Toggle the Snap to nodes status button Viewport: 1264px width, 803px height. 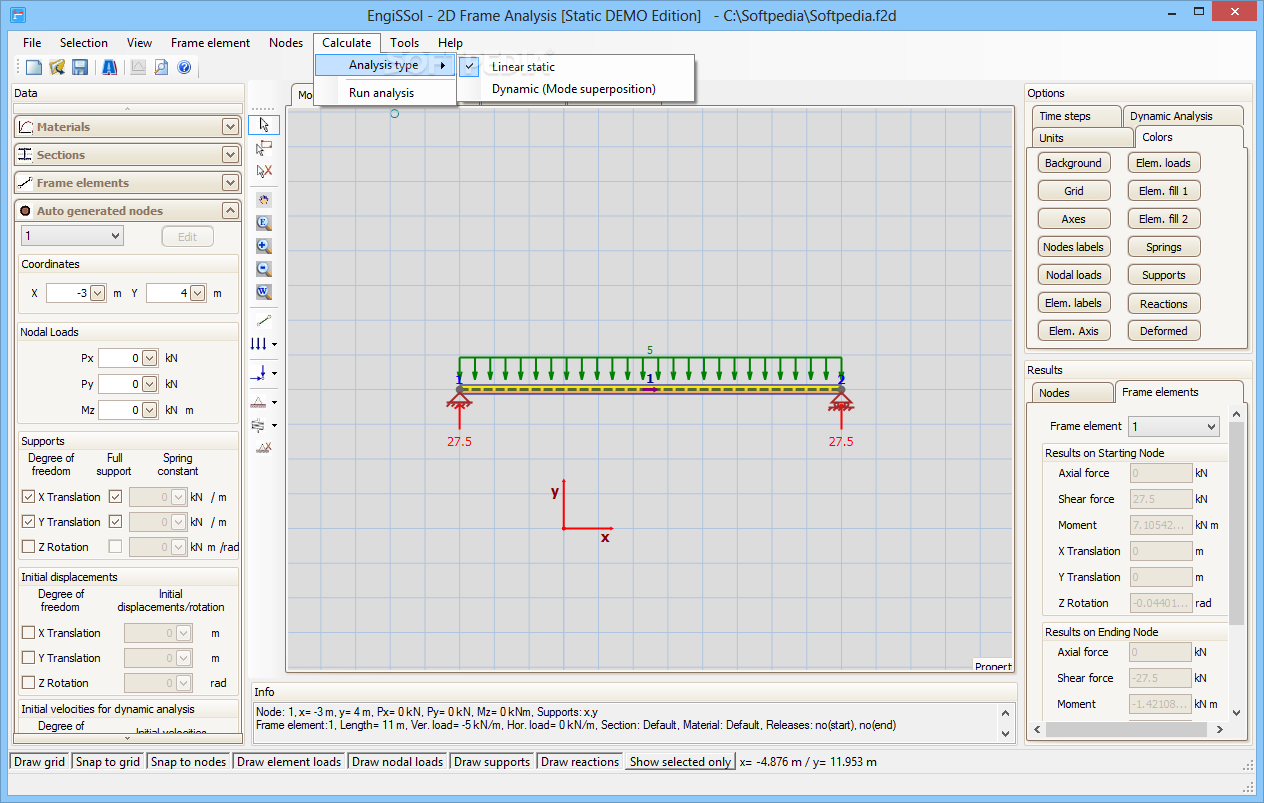pyautogui.click(x=189, y=762)
